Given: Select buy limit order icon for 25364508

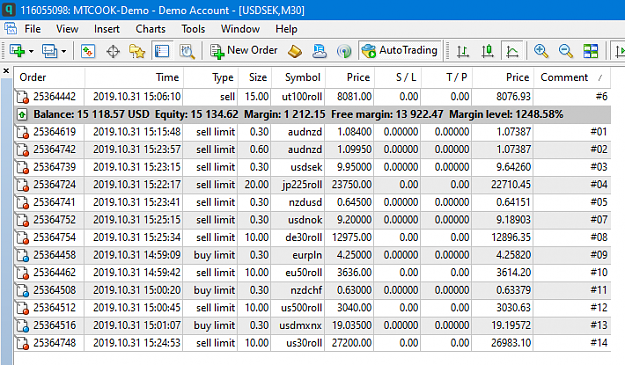Looking at the screenshot, I should click(22, 290).
